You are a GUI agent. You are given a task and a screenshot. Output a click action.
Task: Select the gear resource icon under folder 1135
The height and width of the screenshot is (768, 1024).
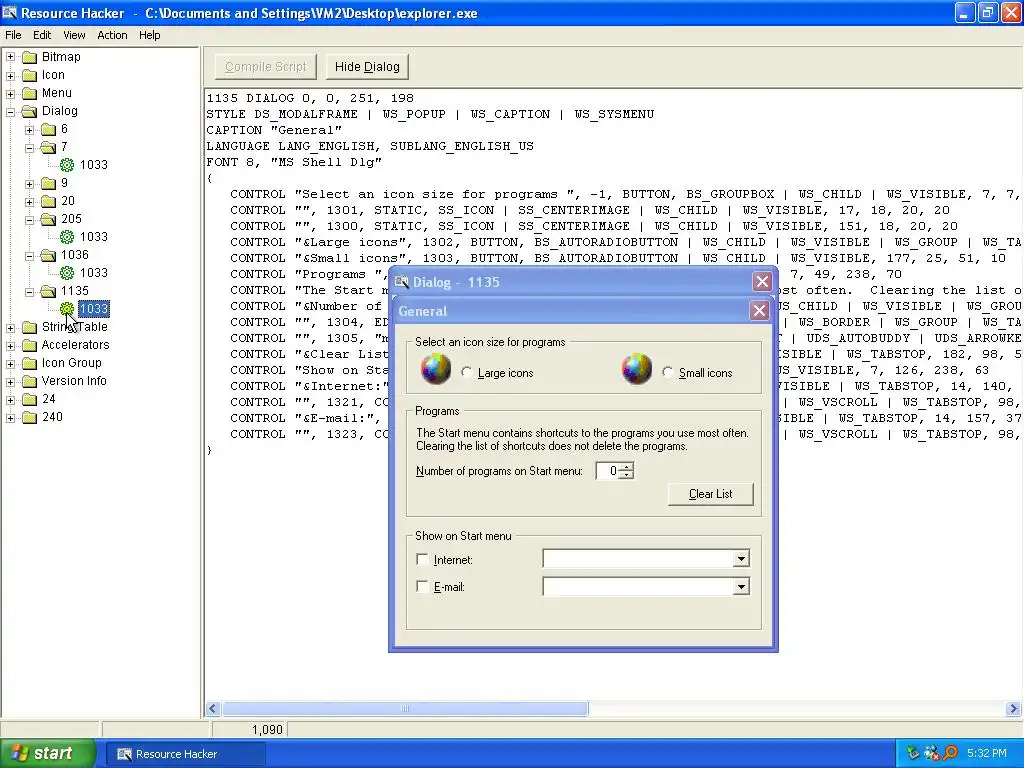point(67,308)
